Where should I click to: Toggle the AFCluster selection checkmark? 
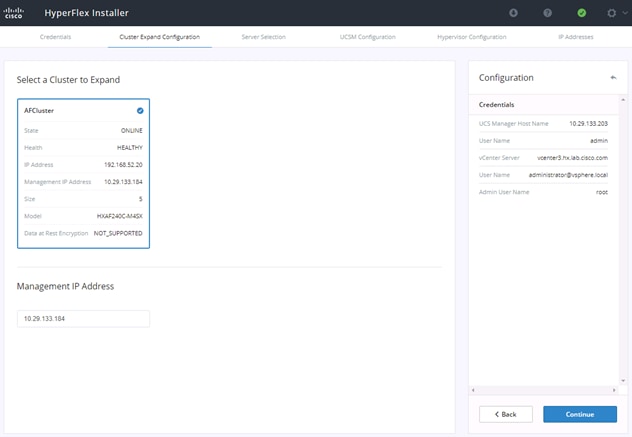pyautogui.click(x=140, y=110)
